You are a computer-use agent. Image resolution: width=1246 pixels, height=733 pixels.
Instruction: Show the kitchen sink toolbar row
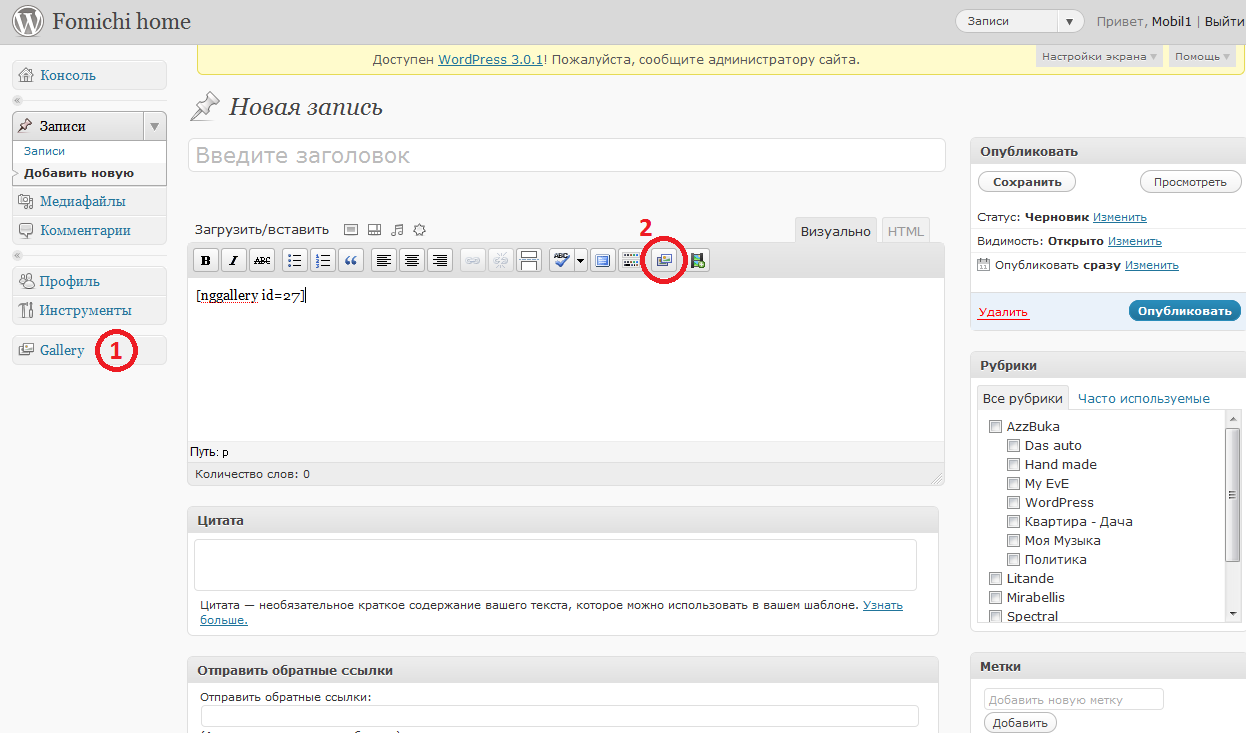click(x=631, y=260)
